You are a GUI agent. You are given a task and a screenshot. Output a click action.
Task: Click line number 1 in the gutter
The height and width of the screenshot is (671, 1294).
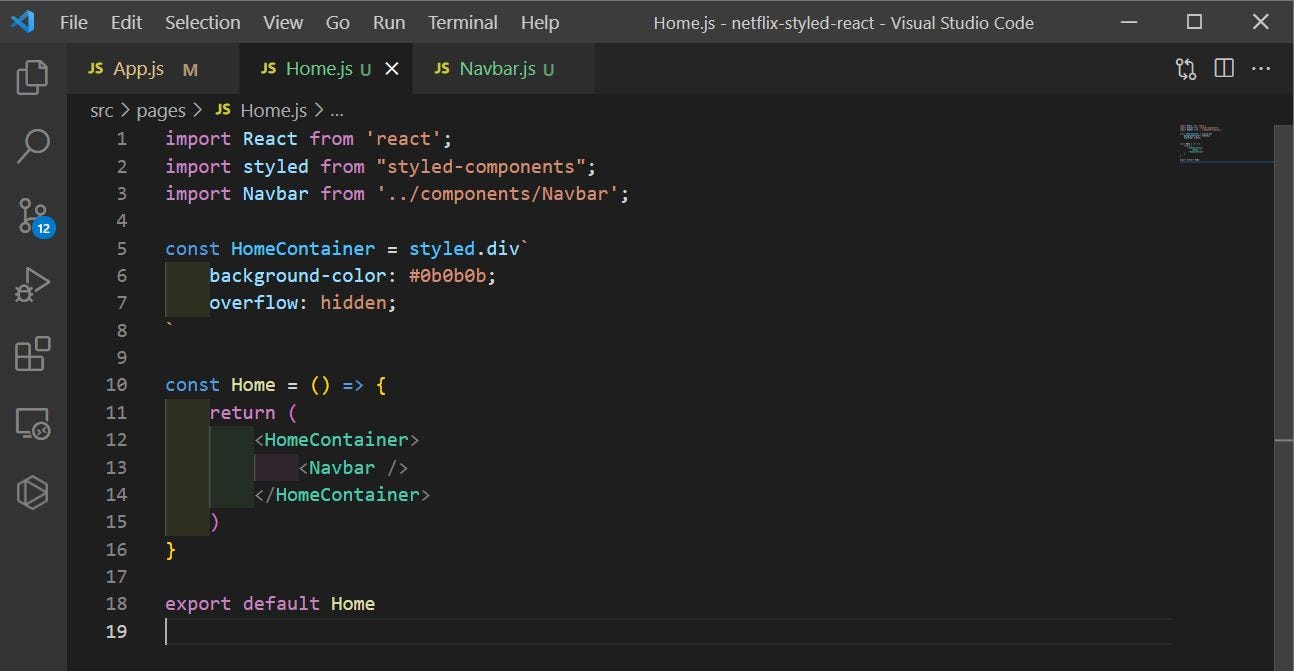[x=122, y=138]
